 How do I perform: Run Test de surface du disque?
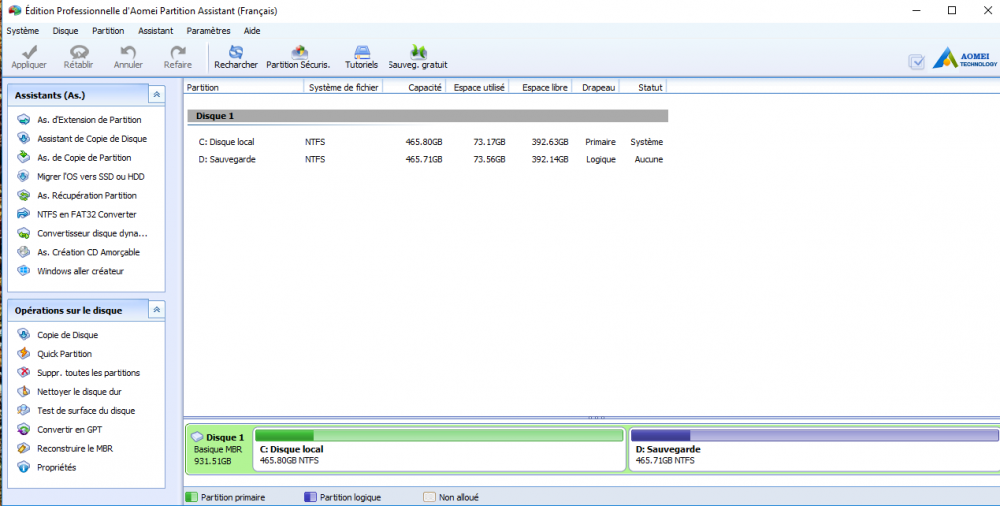[x=86, y=411]
